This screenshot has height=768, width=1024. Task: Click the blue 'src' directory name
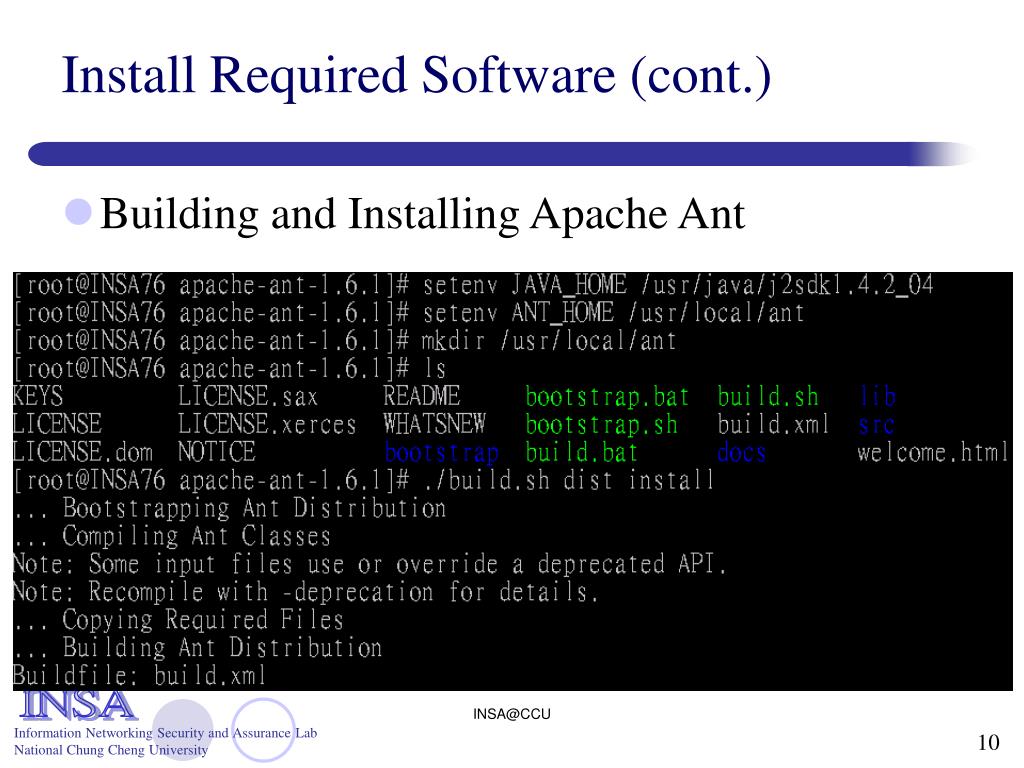(876, 424)
